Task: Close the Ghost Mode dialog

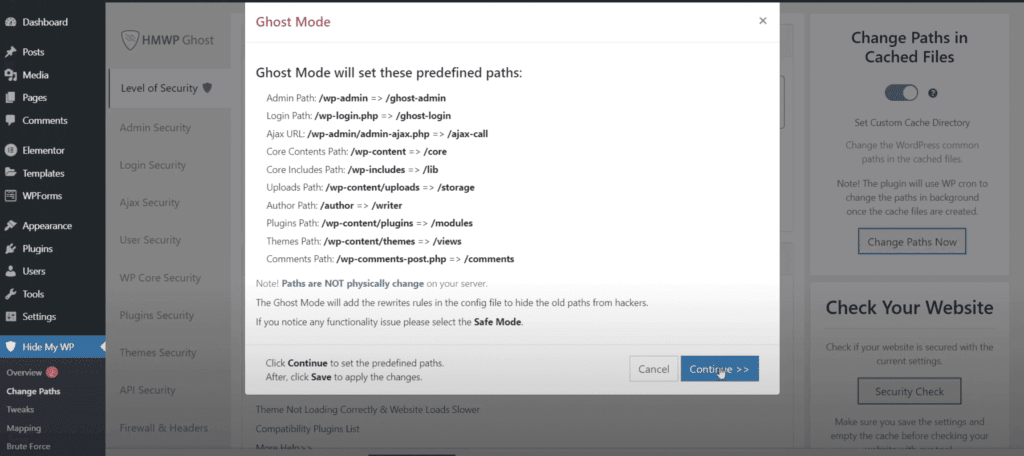Action: tap(763, 20)
